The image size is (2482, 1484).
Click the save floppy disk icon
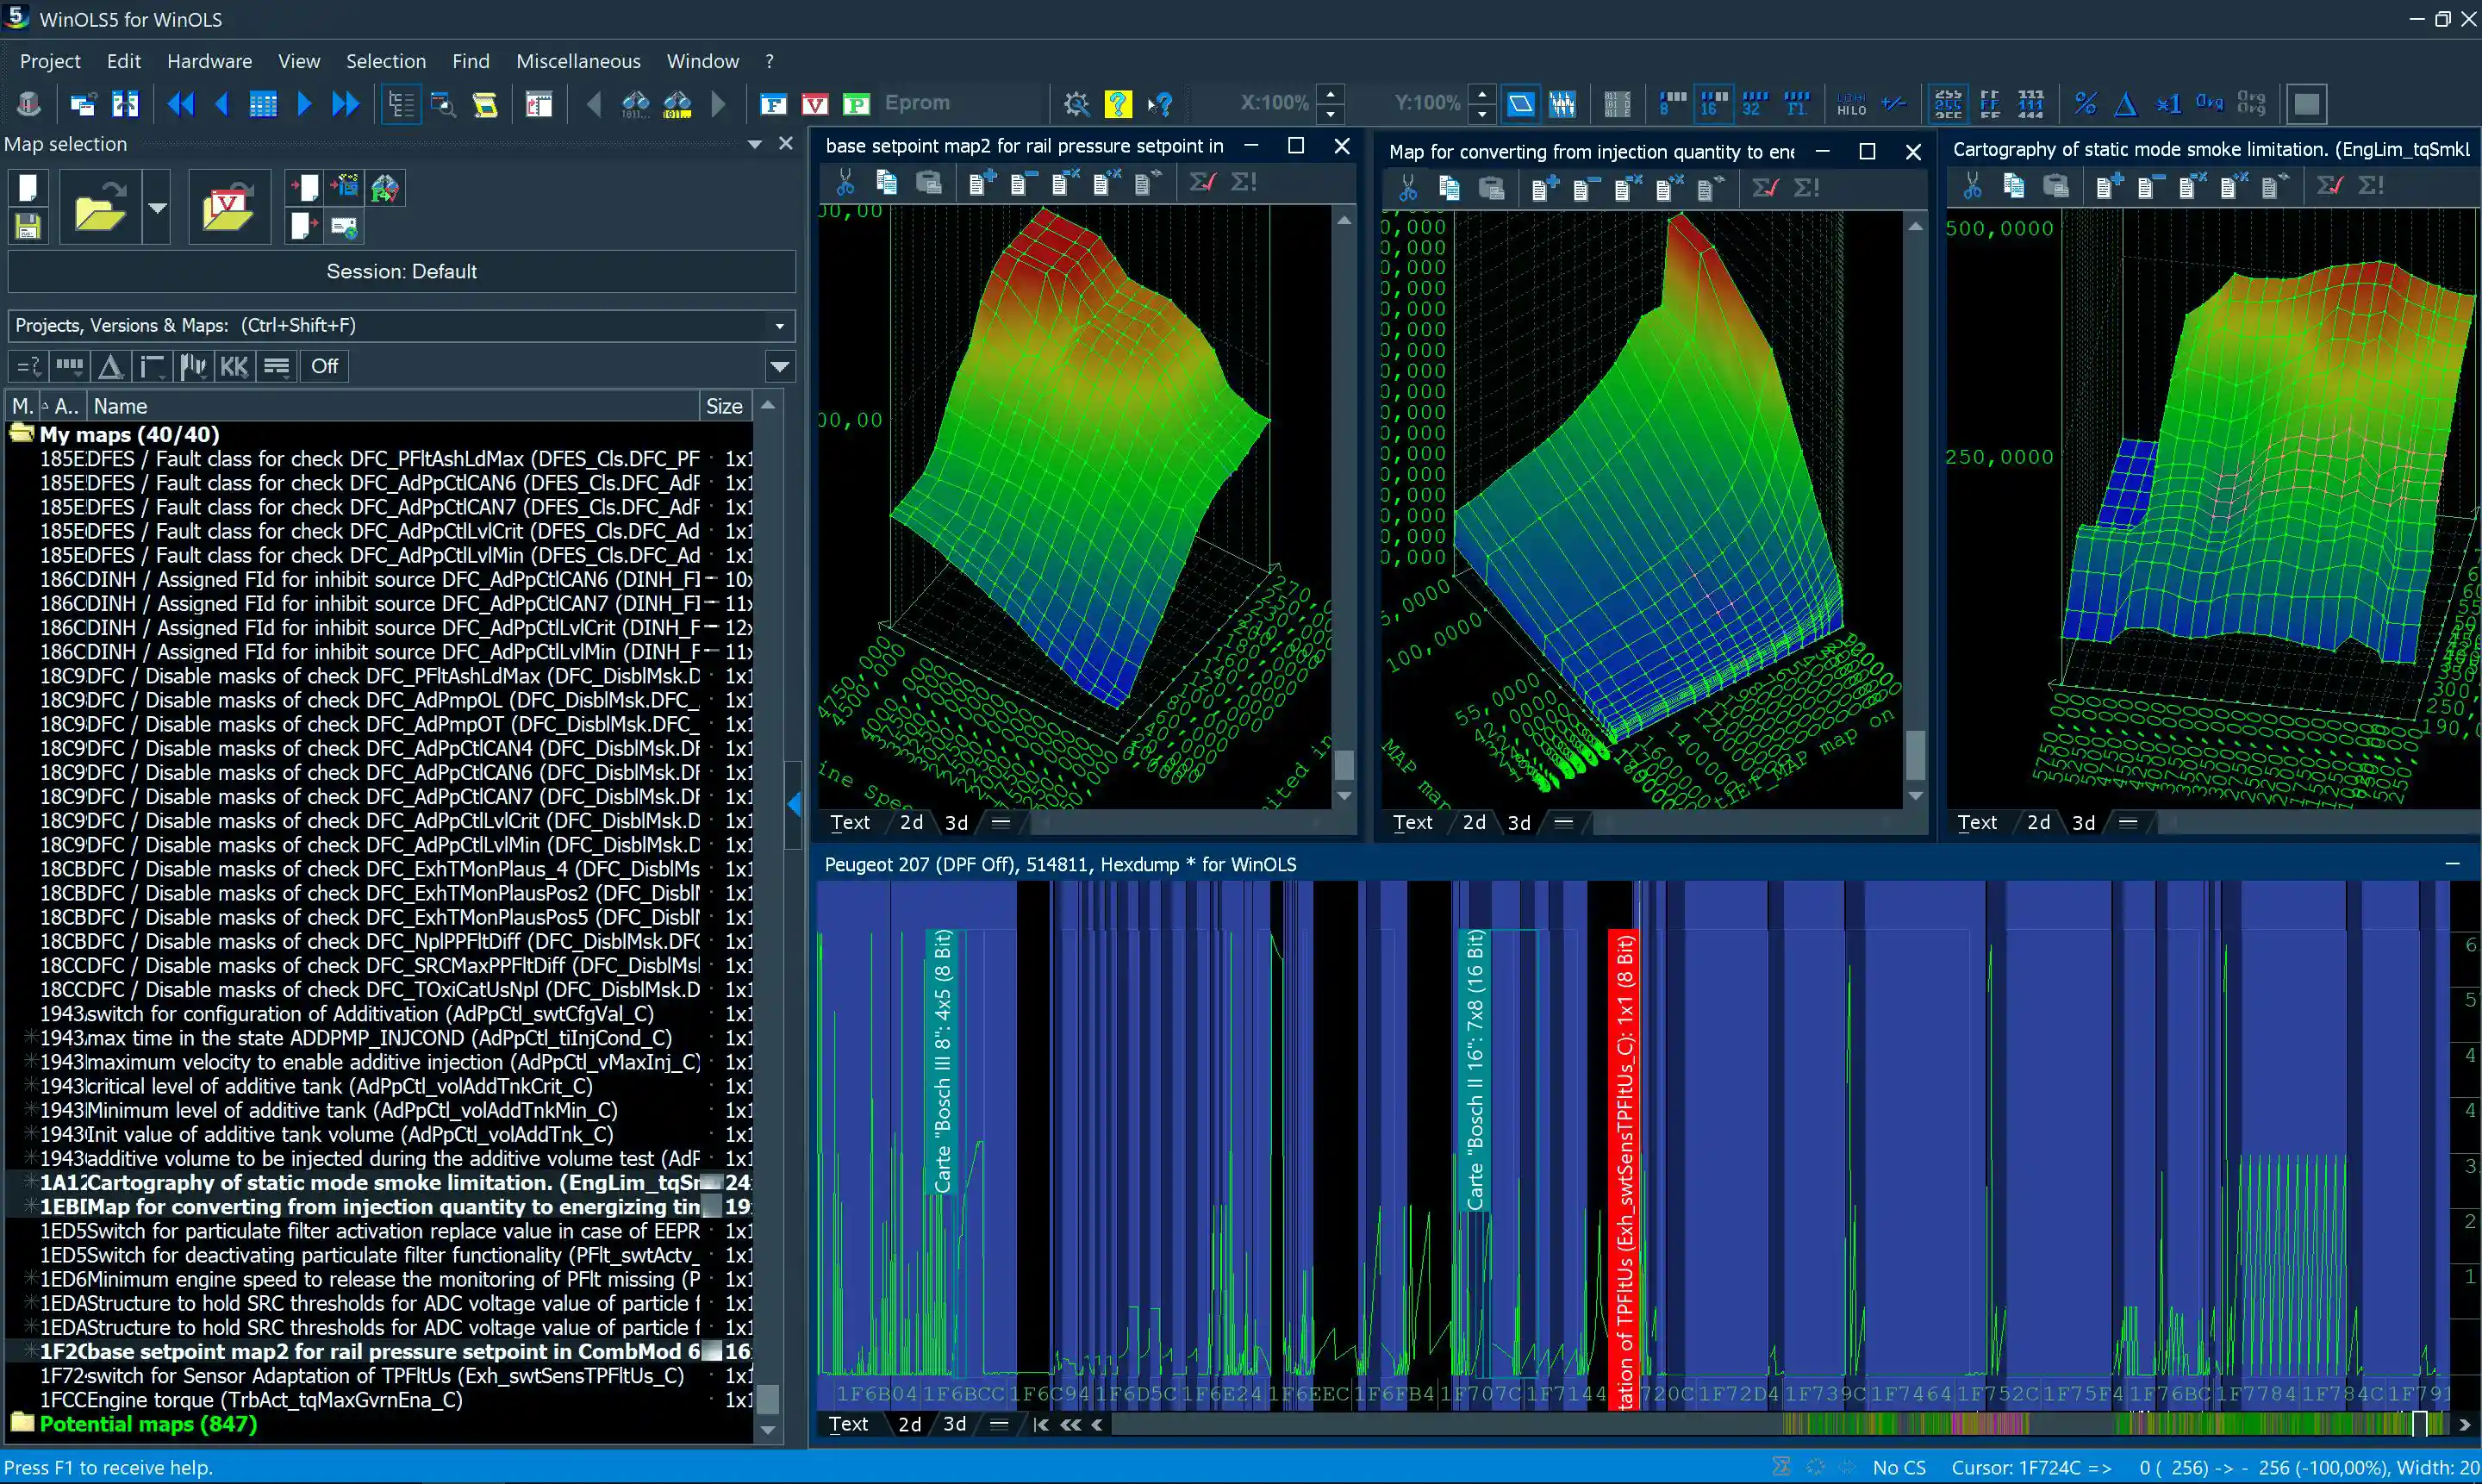28,227
